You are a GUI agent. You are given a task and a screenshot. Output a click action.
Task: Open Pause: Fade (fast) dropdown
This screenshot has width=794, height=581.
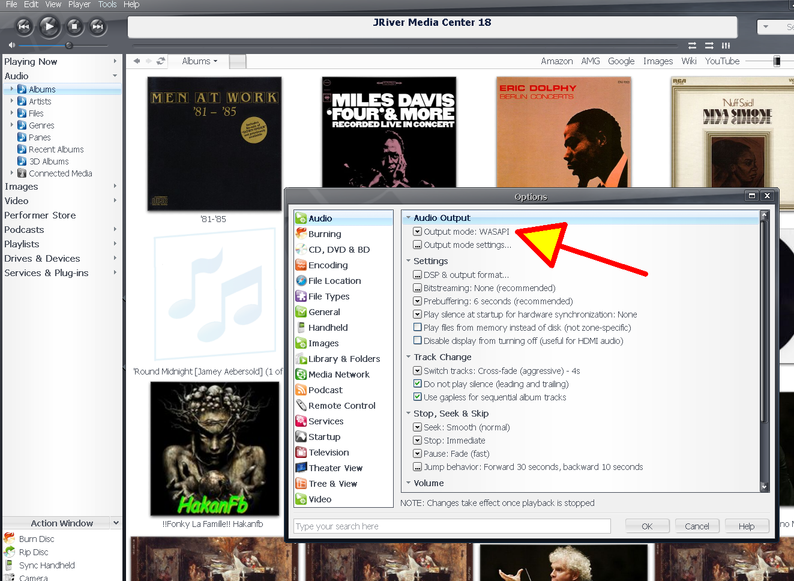click(x=417, y=454)
